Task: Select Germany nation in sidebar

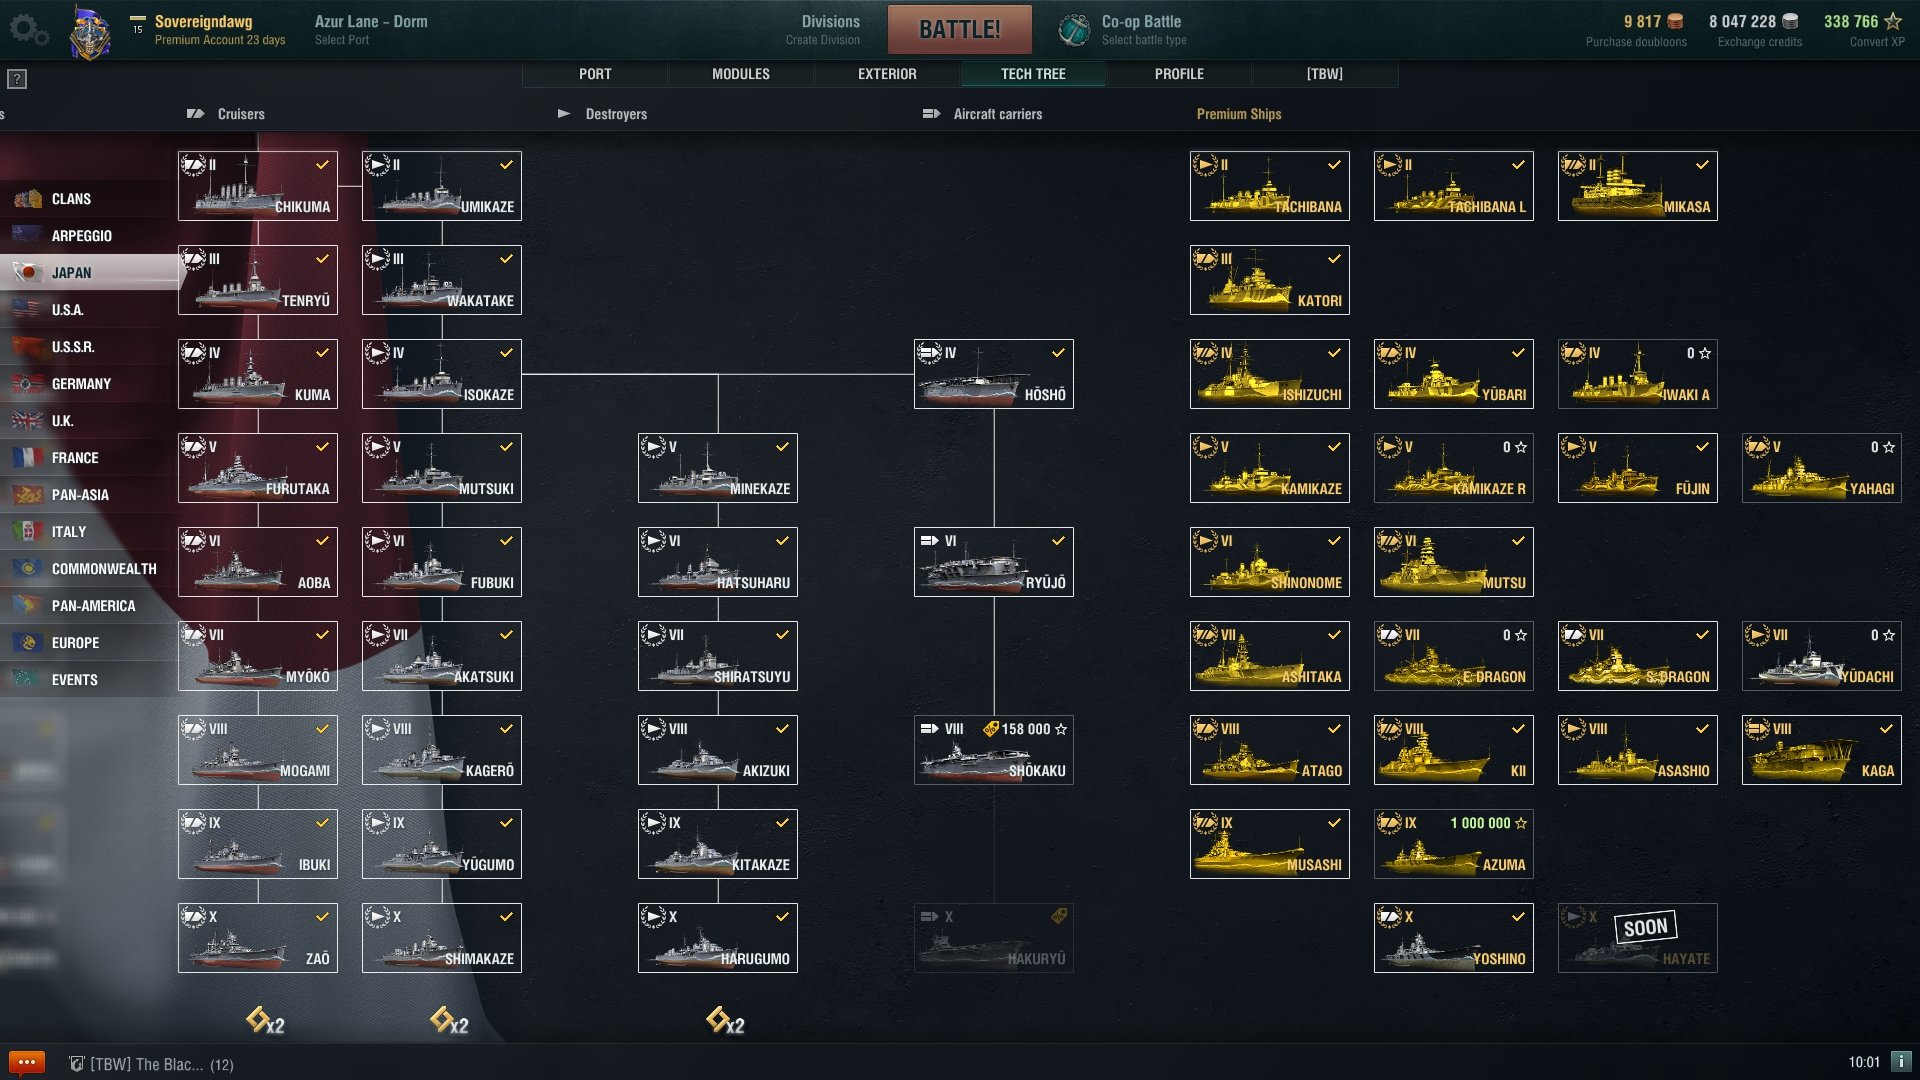Action: coord(80,383)
